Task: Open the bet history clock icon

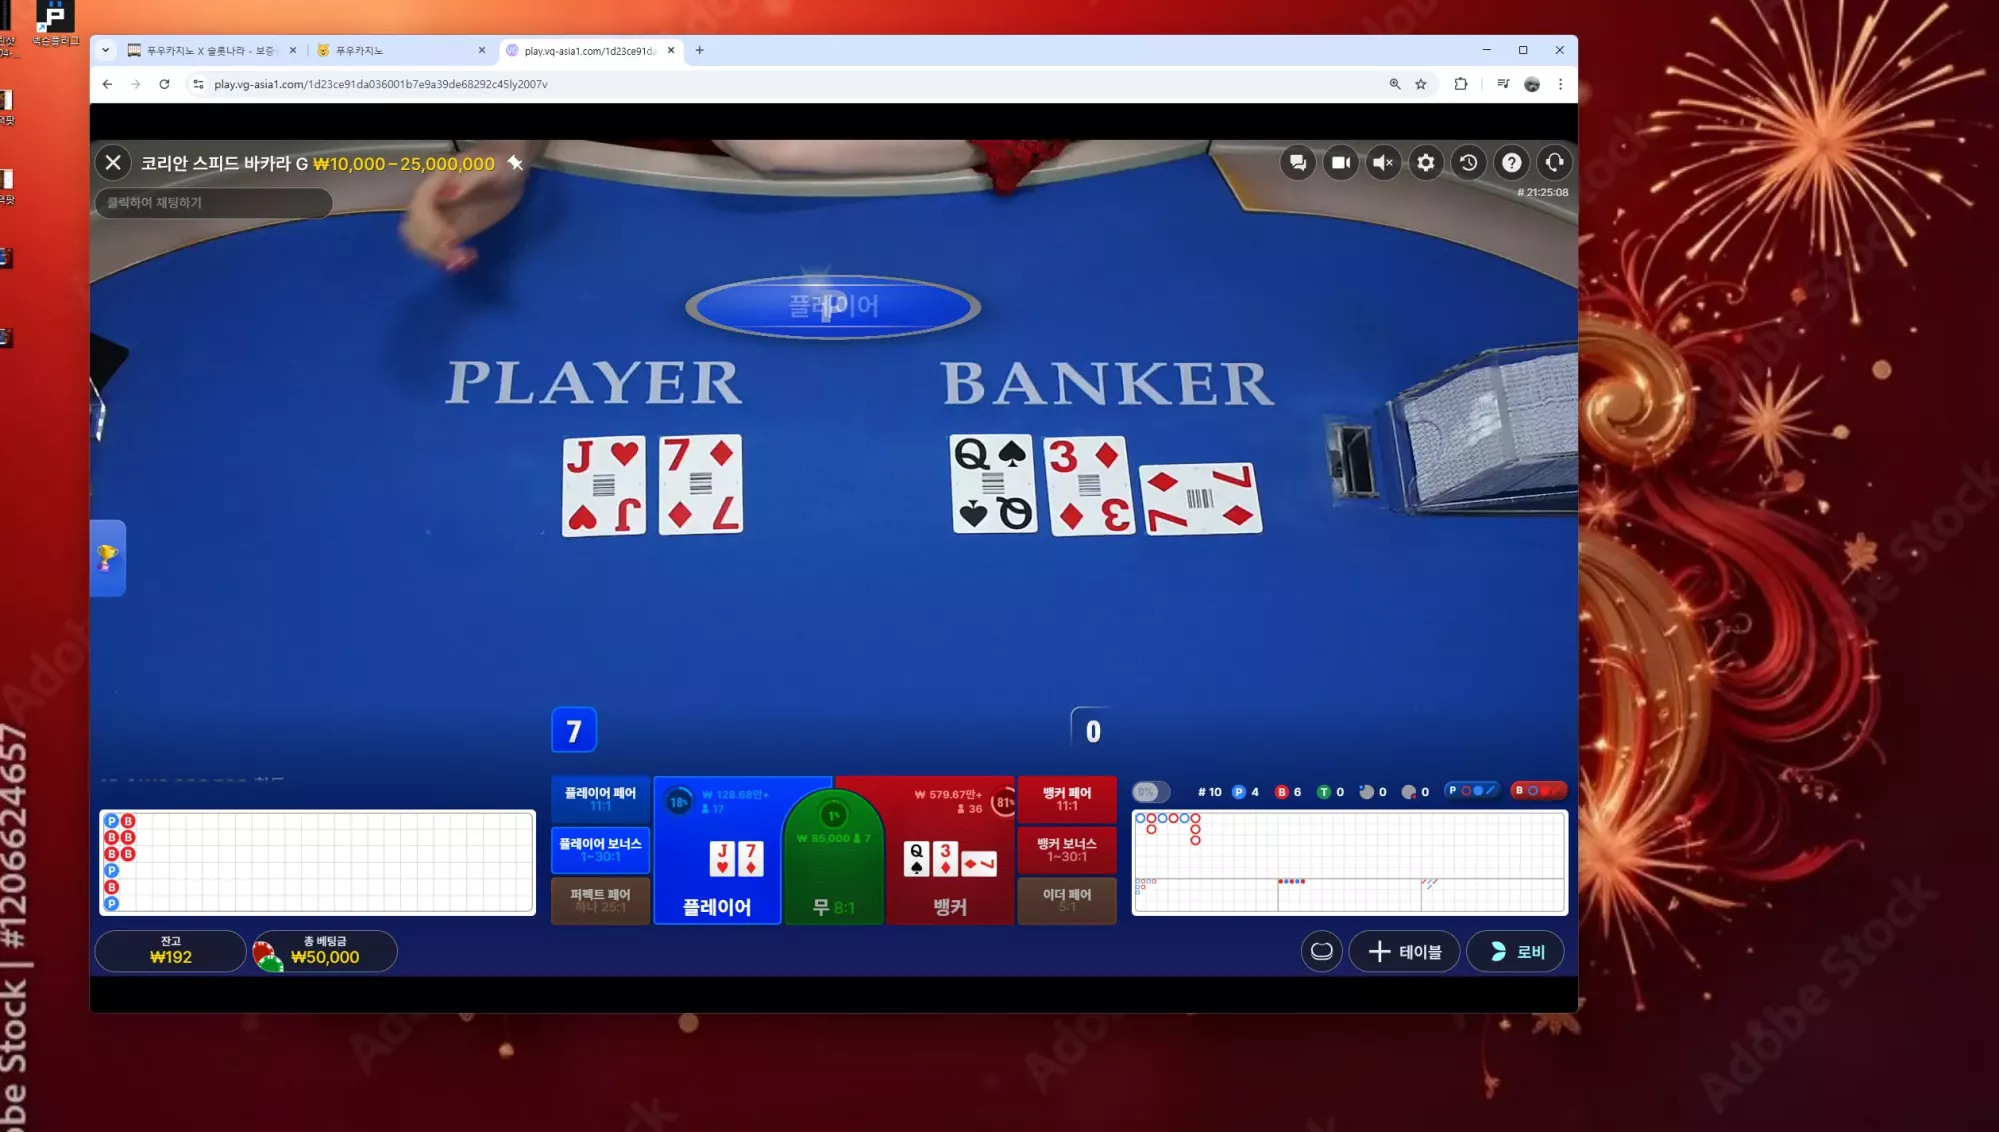Action: click(x=1469, y=162)
